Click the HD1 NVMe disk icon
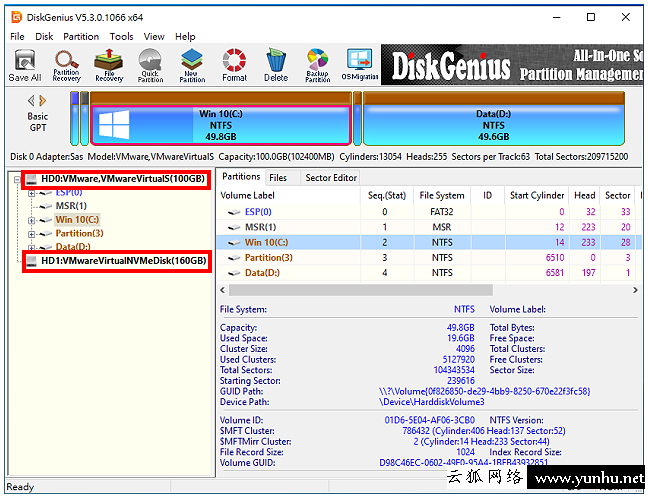This screenshot has height=500, width=648. tap(31, 261)
